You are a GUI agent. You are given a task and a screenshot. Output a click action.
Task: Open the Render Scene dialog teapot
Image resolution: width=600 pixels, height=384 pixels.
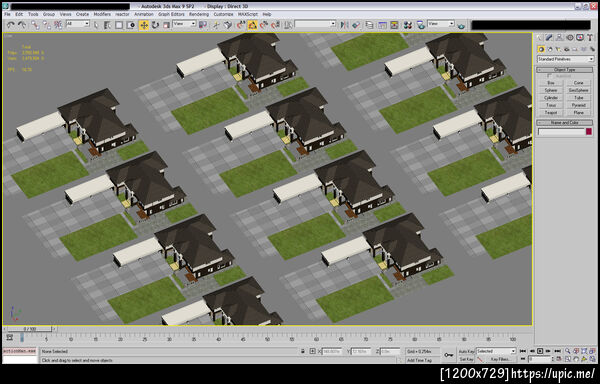click(421, 25)
